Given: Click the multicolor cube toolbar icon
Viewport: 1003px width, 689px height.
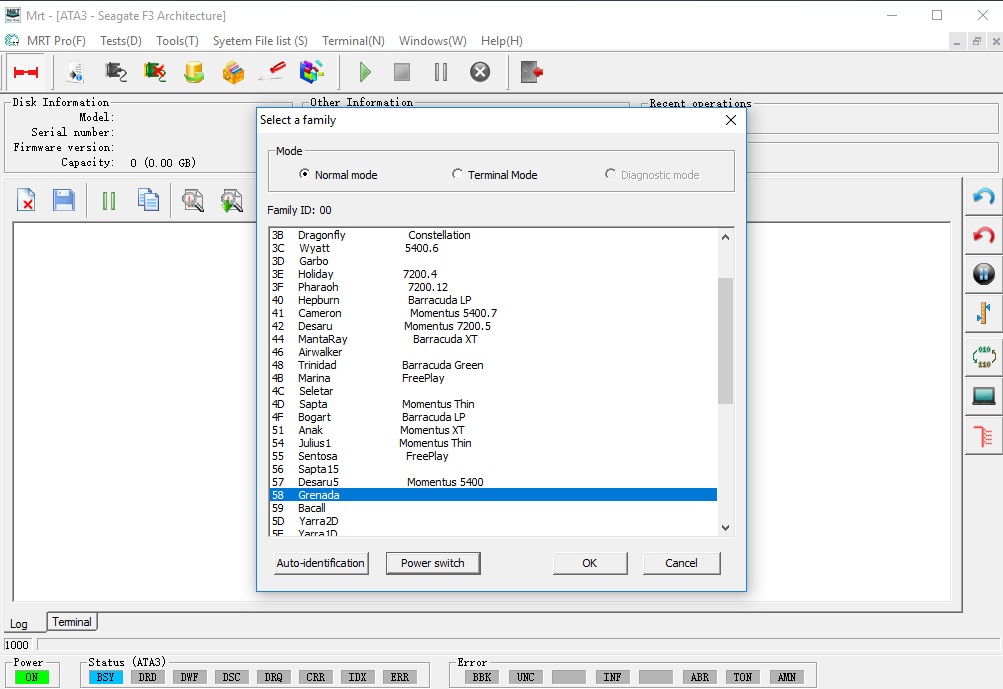Looking at the screenshot, I should click(x=312, y=72).
